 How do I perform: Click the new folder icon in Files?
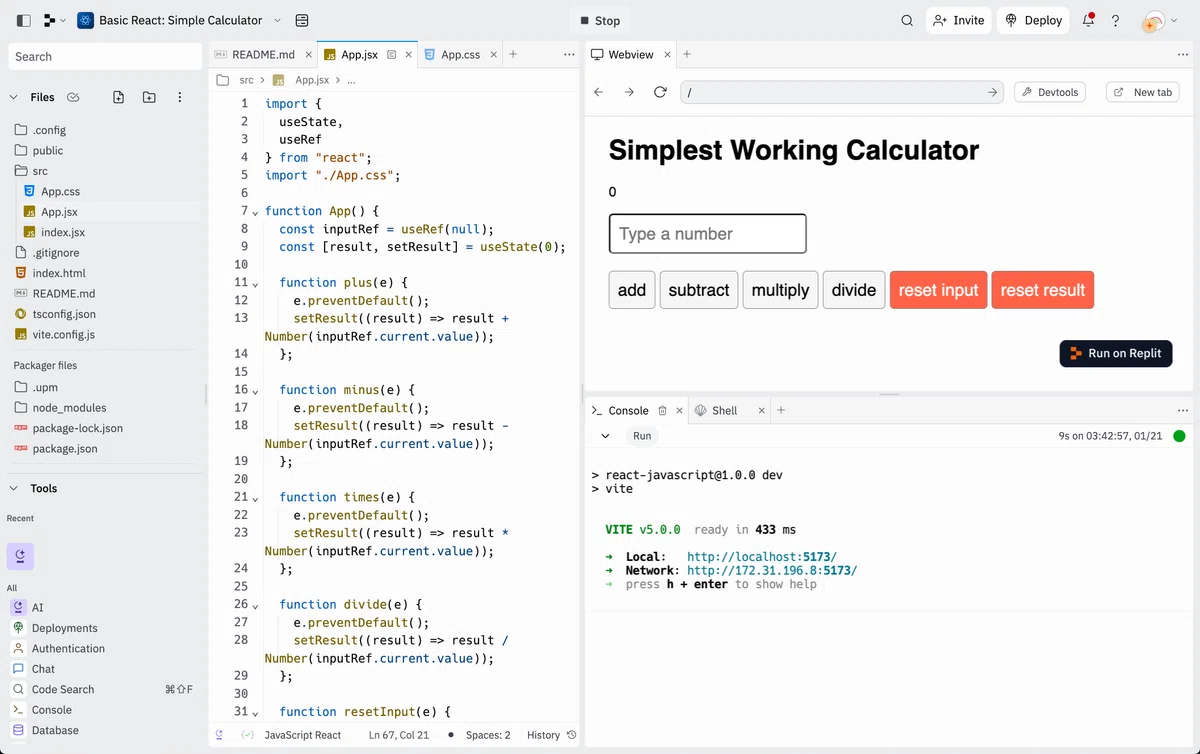coord(149,97)
